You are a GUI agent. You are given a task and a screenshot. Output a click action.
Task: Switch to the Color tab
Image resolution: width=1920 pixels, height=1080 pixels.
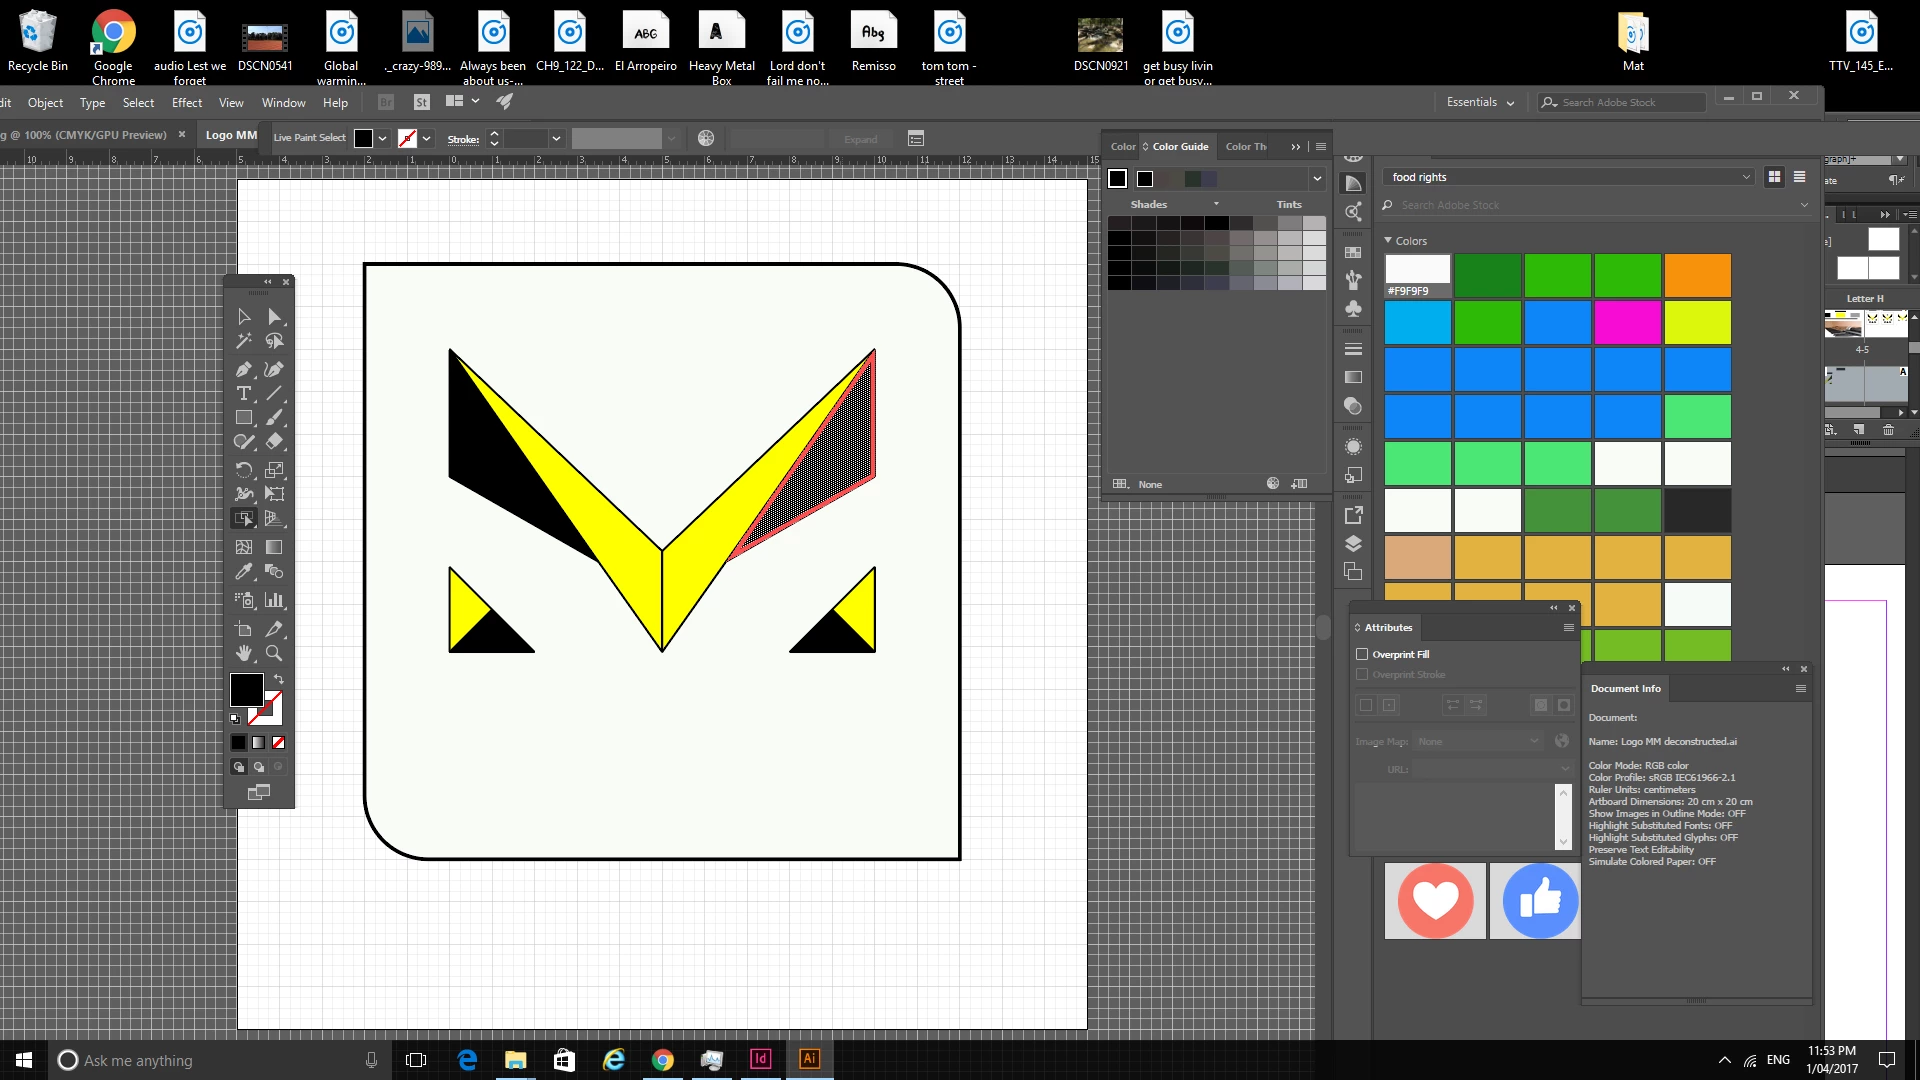tap(1123, 146)
